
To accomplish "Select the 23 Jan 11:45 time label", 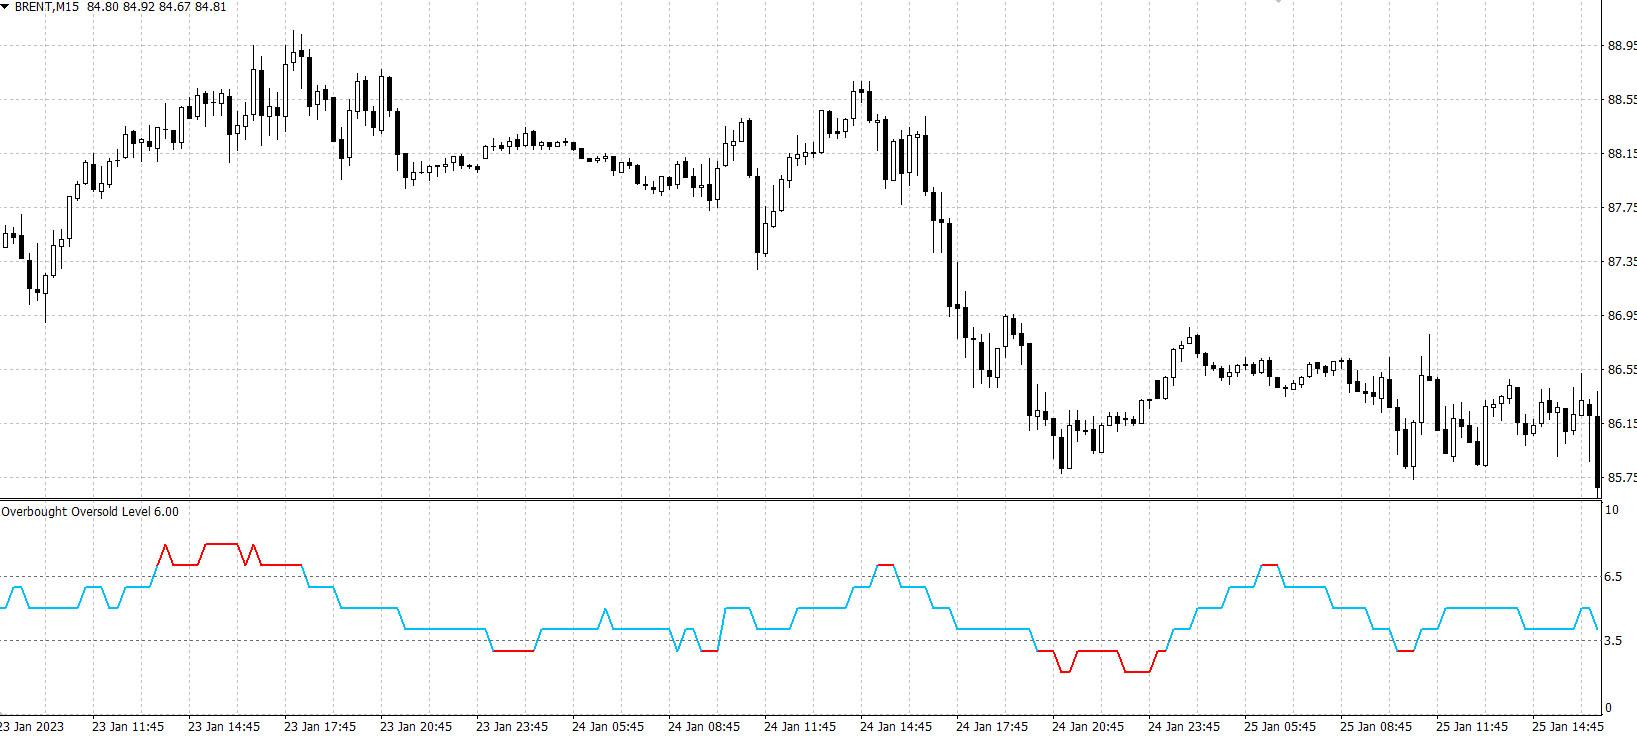I will click(128, 727).
